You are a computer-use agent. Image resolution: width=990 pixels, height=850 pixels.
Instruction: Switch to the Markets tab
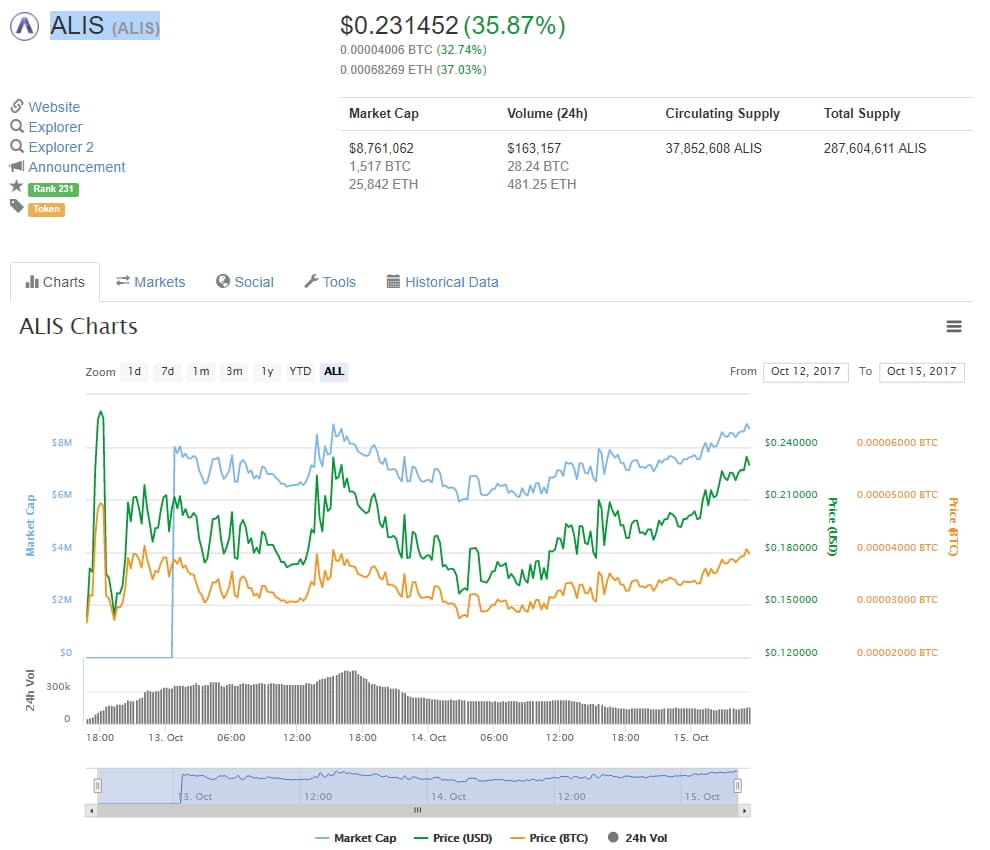[x=150, y=282]
